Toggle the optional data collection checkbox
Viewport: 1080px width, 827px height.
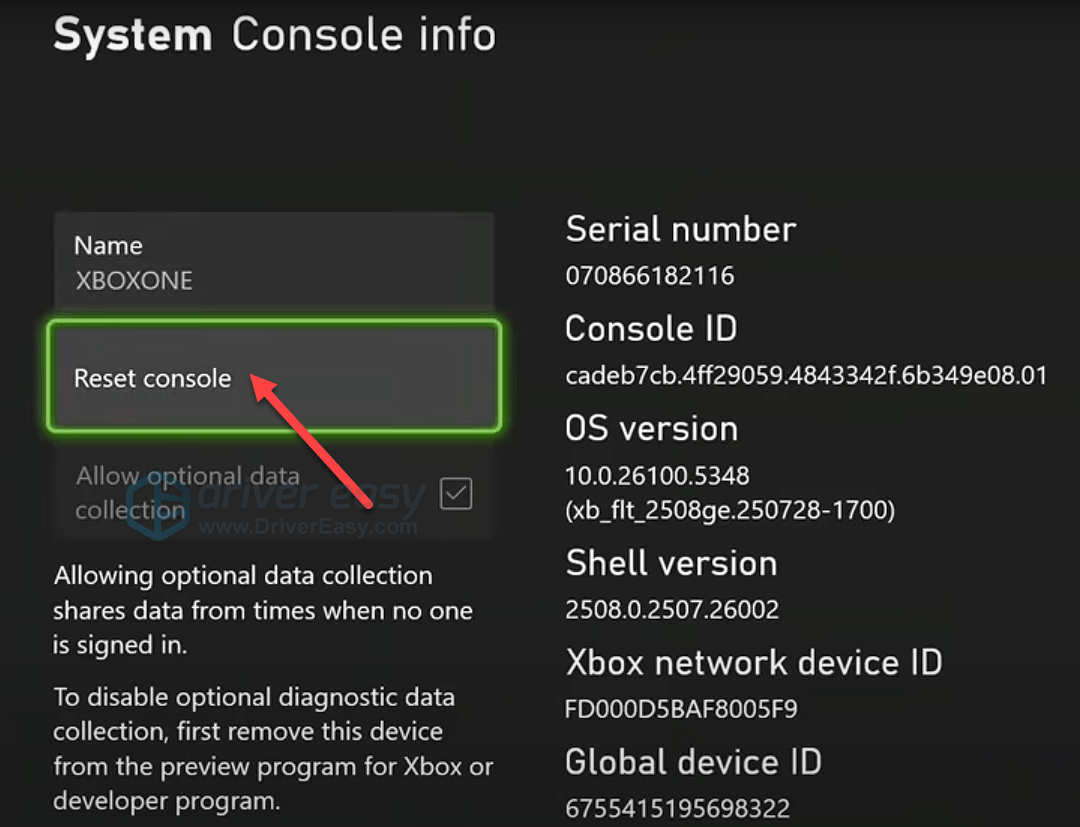(x=456, y=493)
